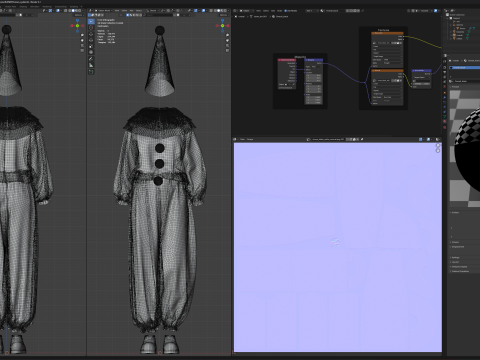Click the green Y axis on the center viewport gizmo
The height and width of the screenshot is (360, 480).
(x=223, y=25)
